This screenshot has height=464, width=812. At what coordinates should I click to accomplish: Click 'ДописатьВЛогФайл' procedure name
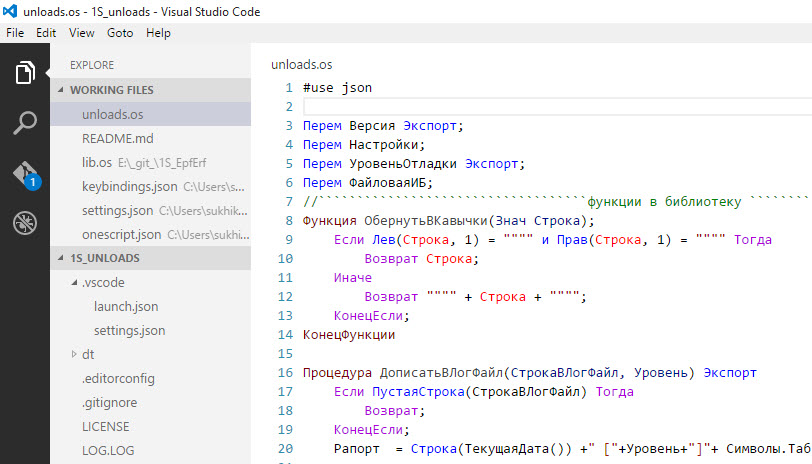click(441, 373)
